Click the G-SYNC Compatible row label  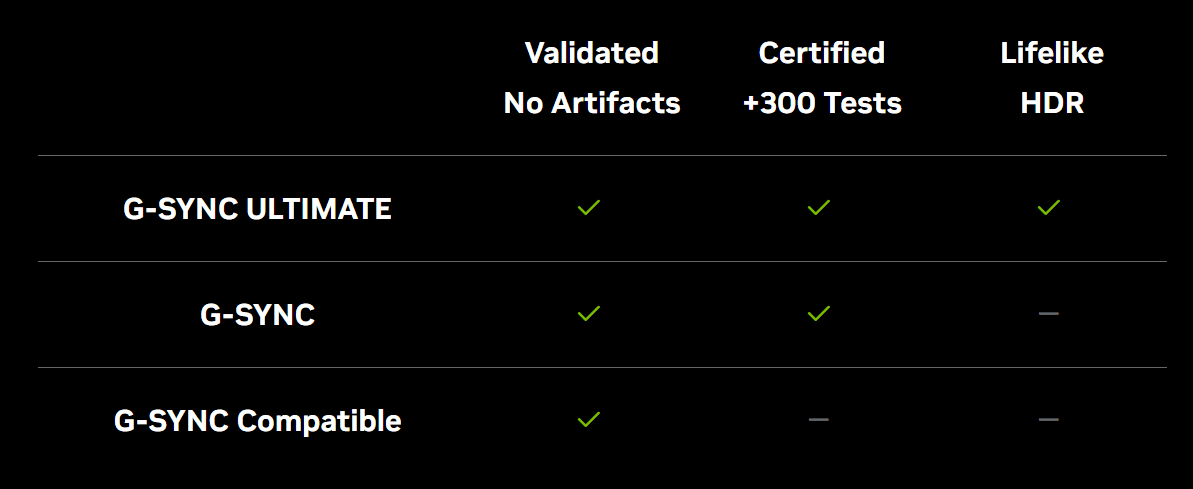point(257,421)
